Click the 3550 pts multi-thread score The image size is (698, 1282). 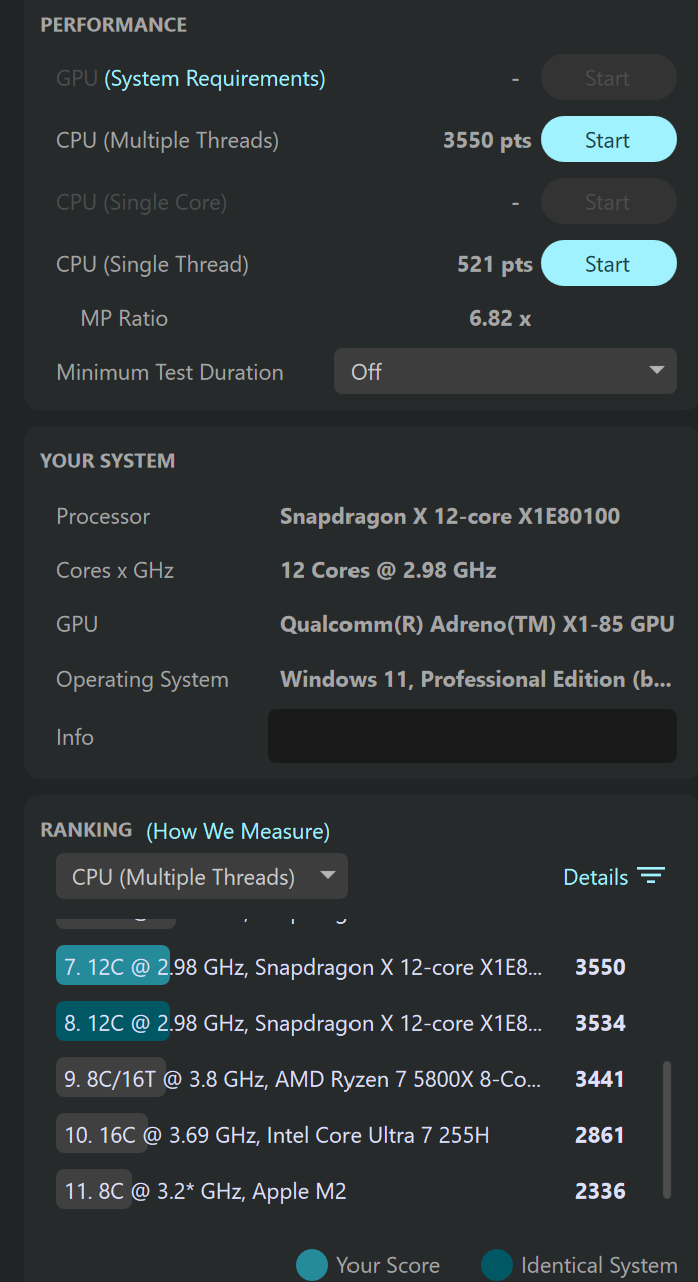[487, 140]
